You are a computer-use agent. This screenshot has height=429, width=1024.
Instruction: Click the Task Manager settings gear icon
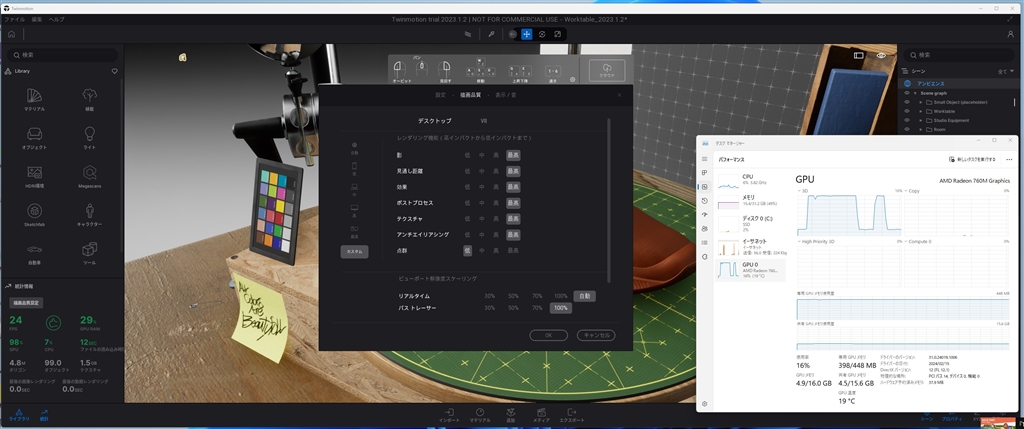pos(705,402)
